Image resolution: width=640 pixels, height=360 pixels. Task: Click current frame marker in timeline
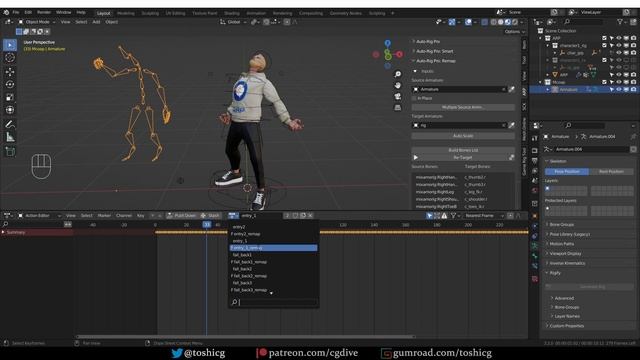[x=207, y=224]
